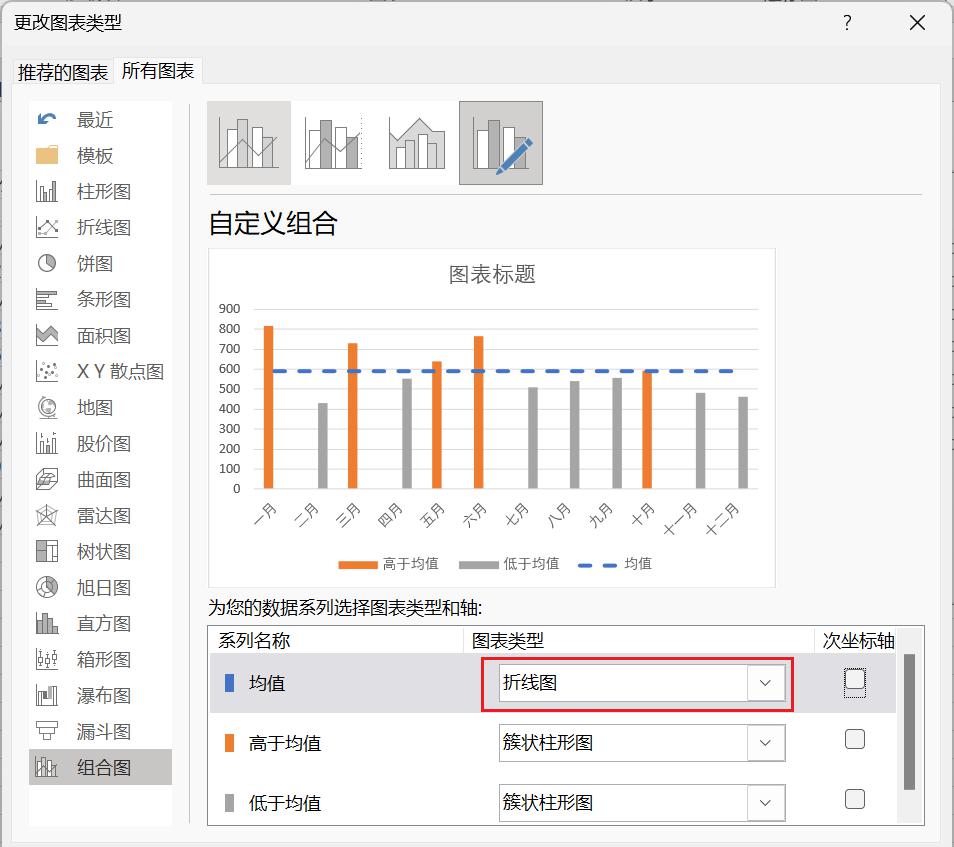
Task: Choose the 雷达图 radar chart category
Action: tap(100, 515)
